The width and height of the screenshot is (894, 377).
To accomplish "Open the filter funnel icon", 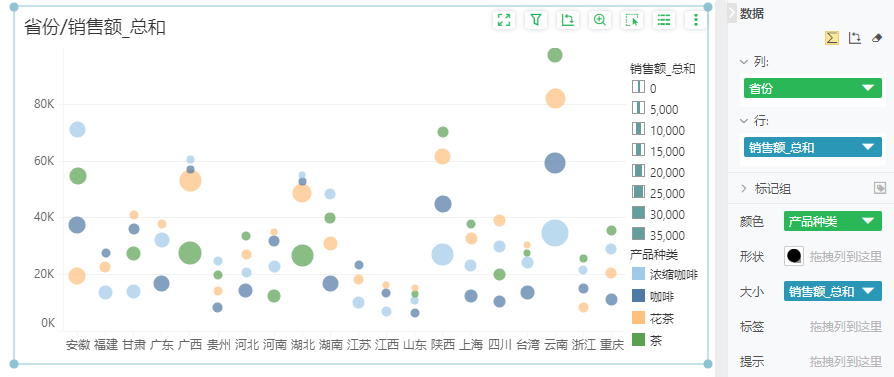I will click(x=535, y=20).
